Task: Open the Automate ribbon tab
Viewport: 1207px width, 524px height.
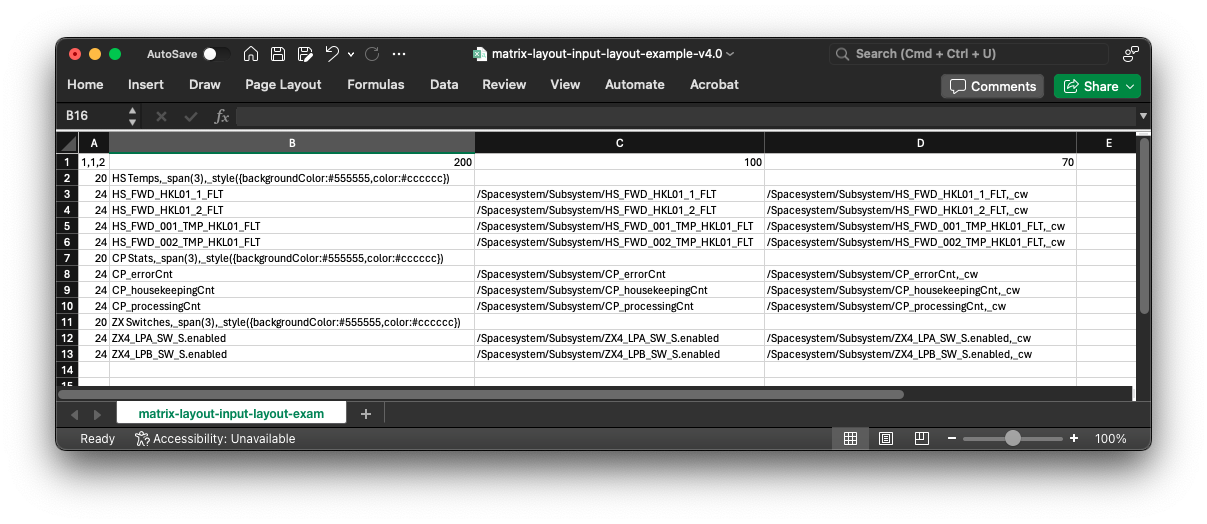Action: pos(635,85)
